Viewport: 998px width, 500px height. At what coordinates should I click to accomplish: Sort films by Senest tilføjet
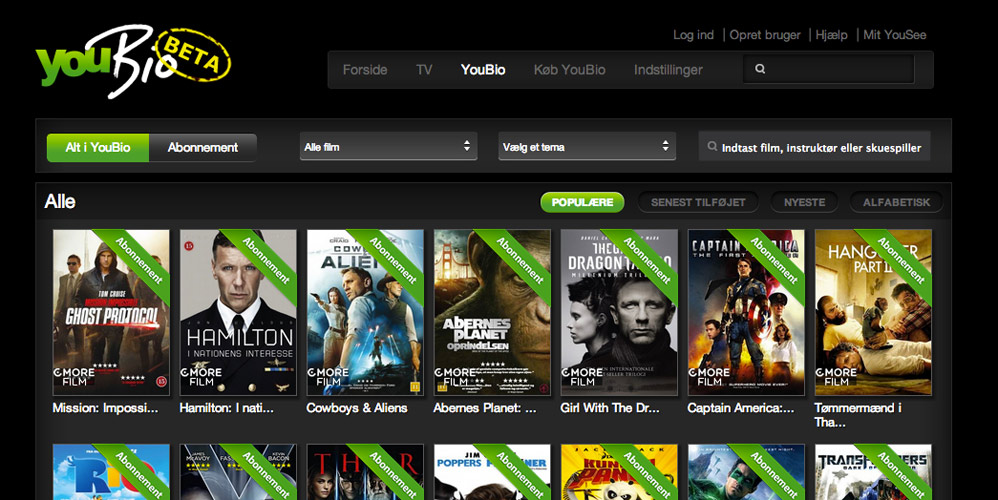pyautogui.click(x=698, y=202)
